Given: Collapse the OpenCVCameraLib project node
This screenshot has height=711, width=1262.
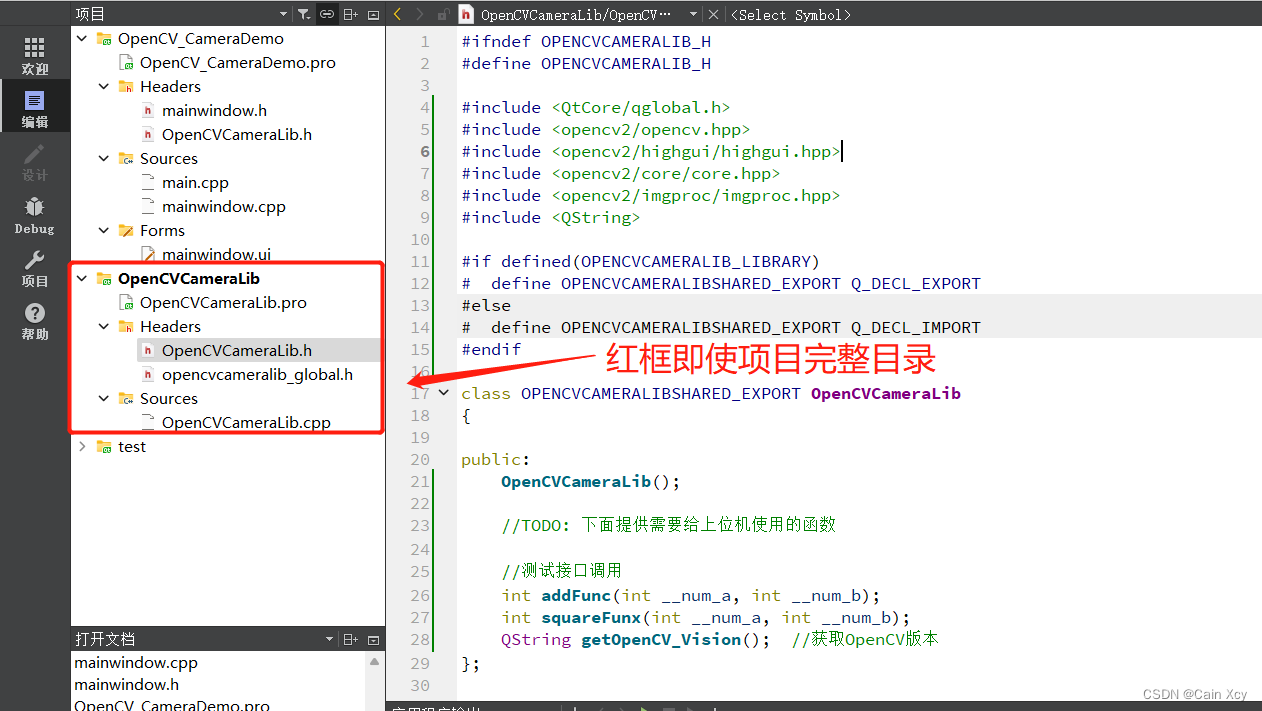Looking at the screenshot, I should (83, 278).
